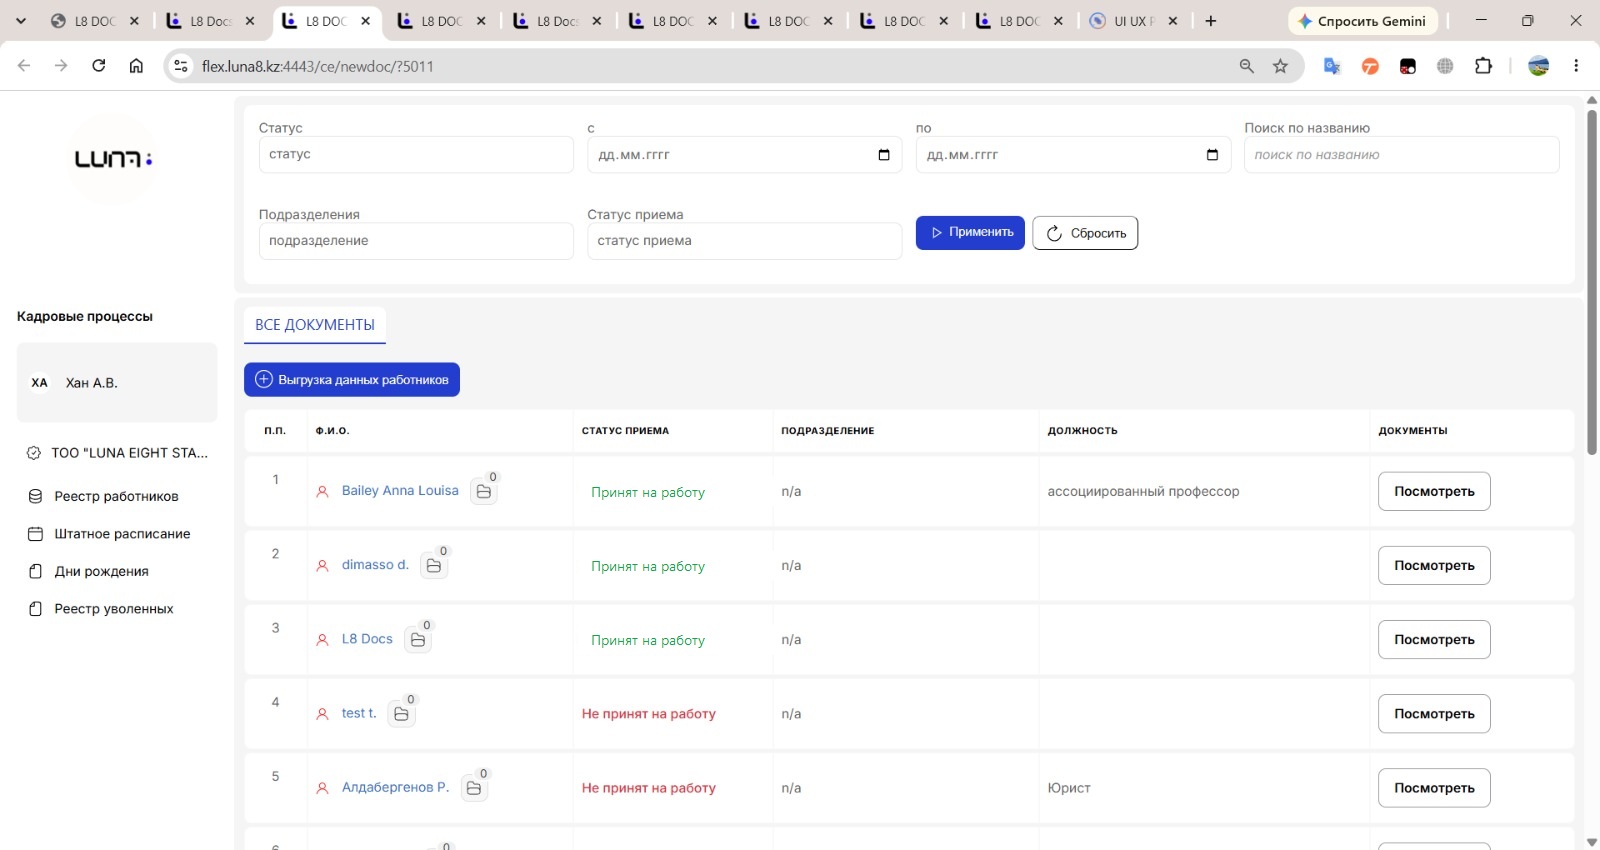Click Посмотреть for Bailey Anna Louisa
Viewport: 1600px width, 850px height.
(x=1434, y=491)
